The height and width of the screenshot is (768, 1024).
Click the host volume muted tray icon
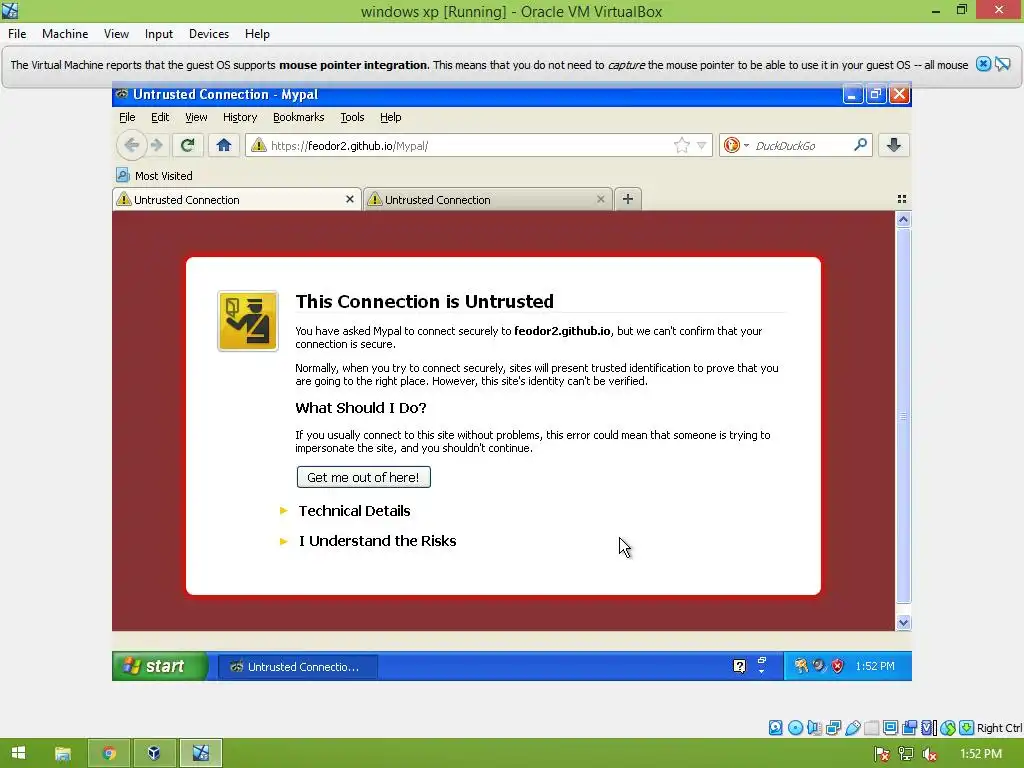tap(929, 754)
